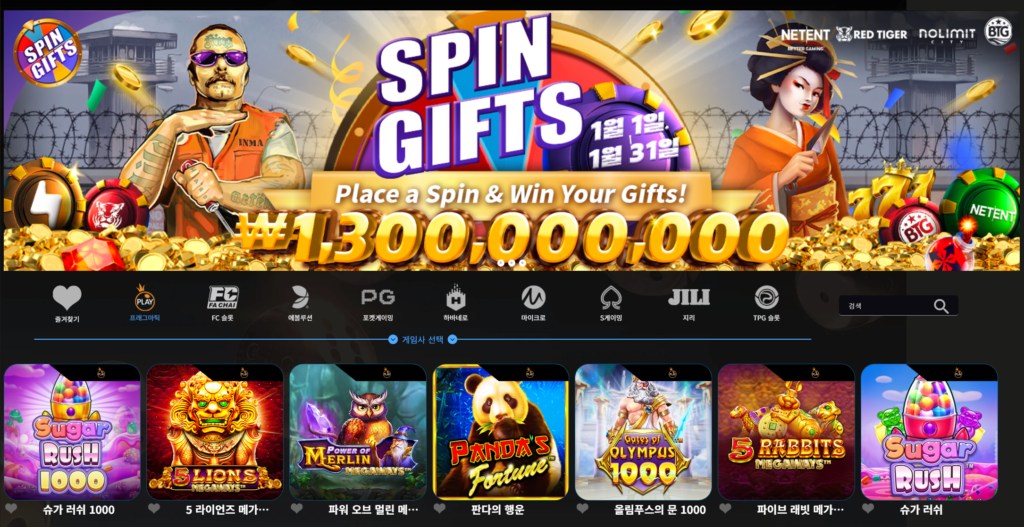1024x527 pixels.
Task: Select the S Gaming provider tab
Action: click(611, 304)
